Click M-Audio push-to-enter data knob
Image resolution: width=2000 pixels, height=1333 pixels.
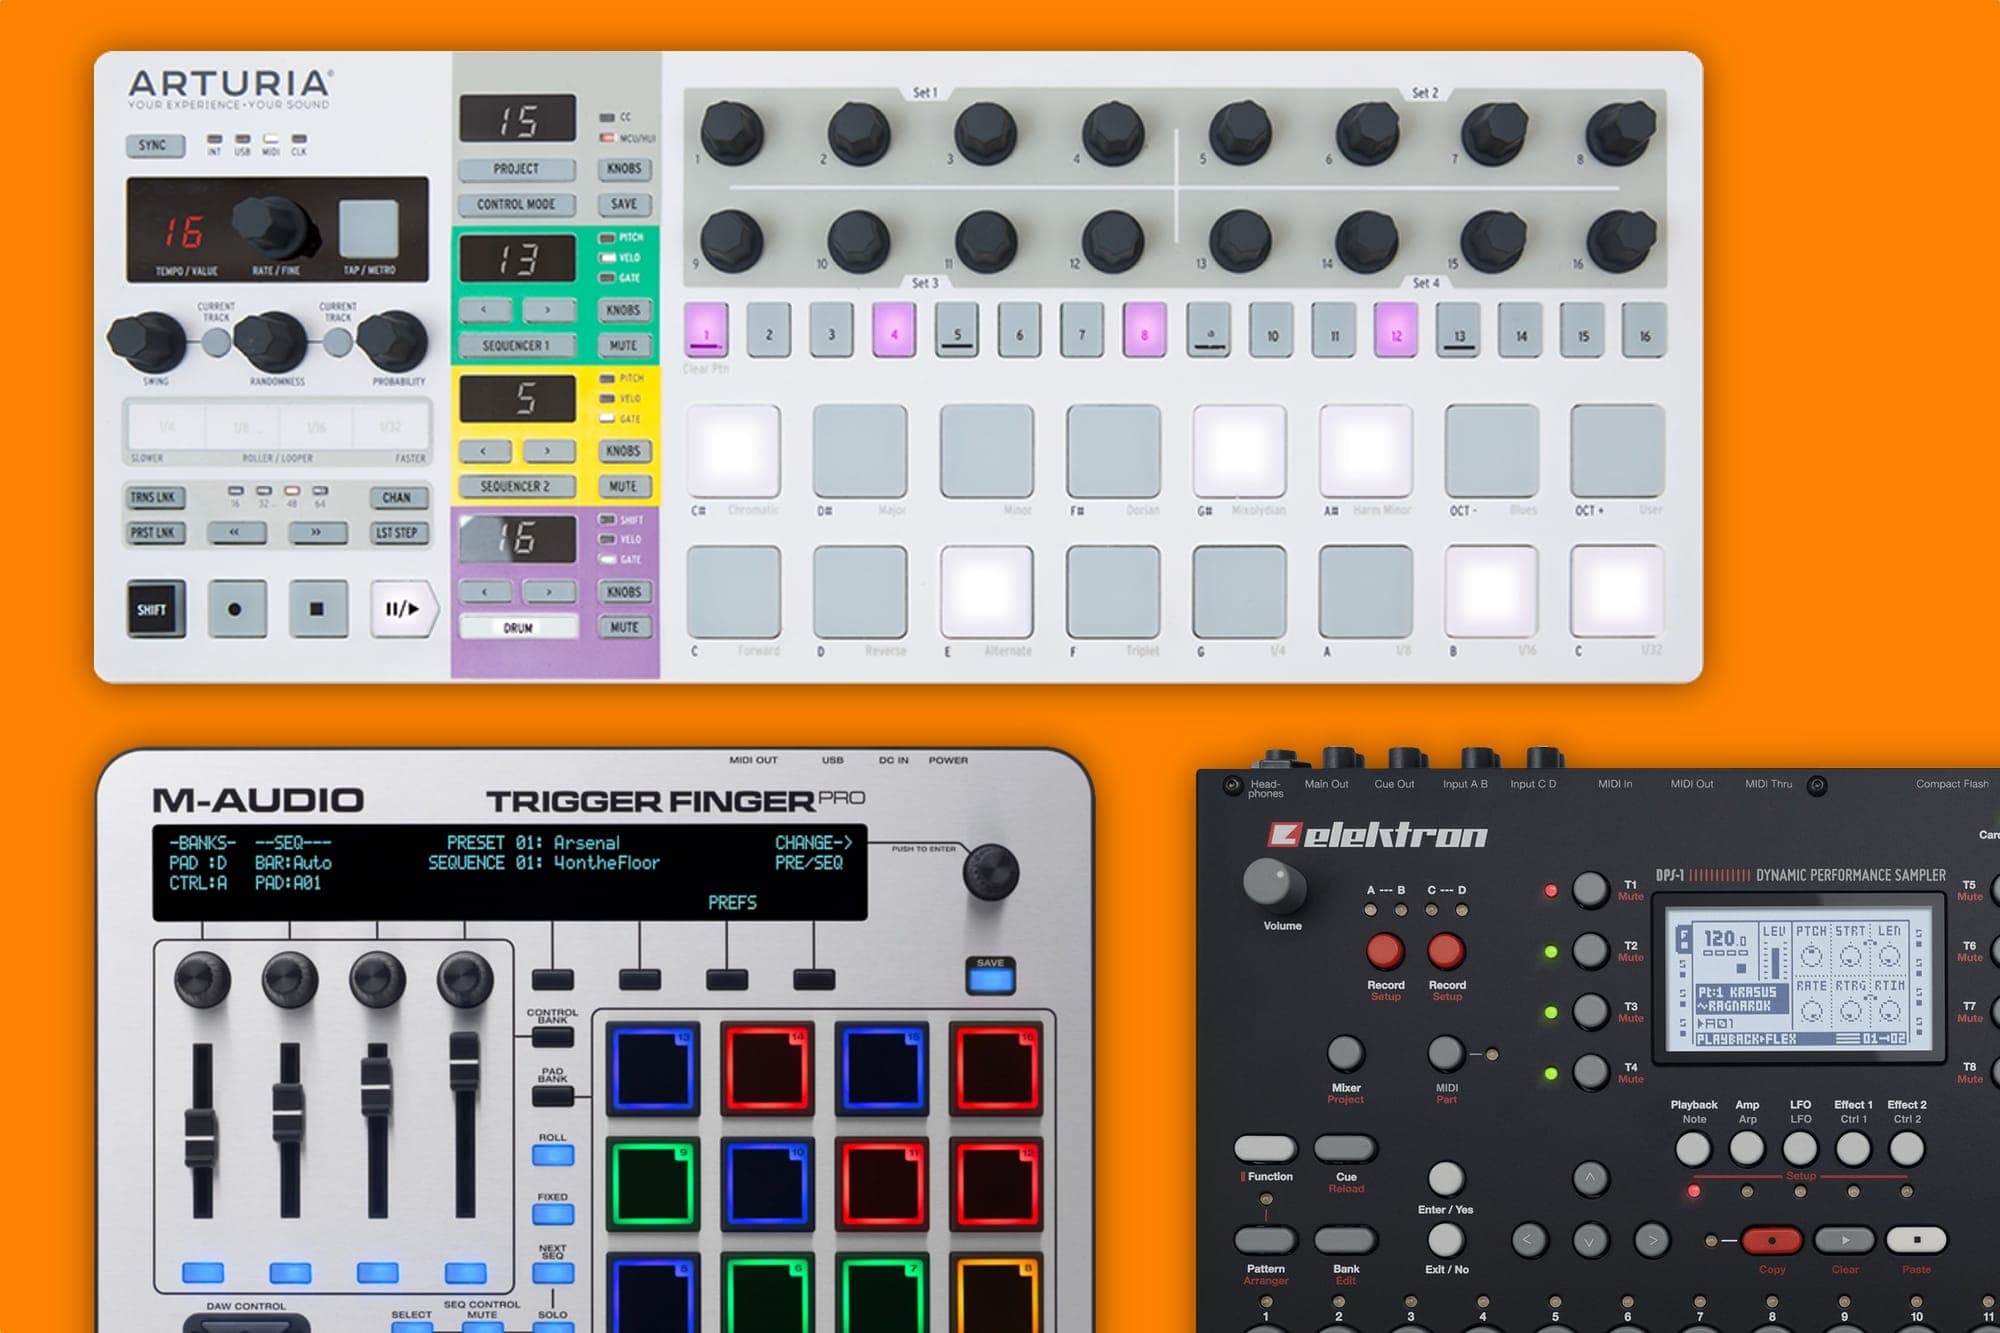pyautogui.click(x=990, y=871)
